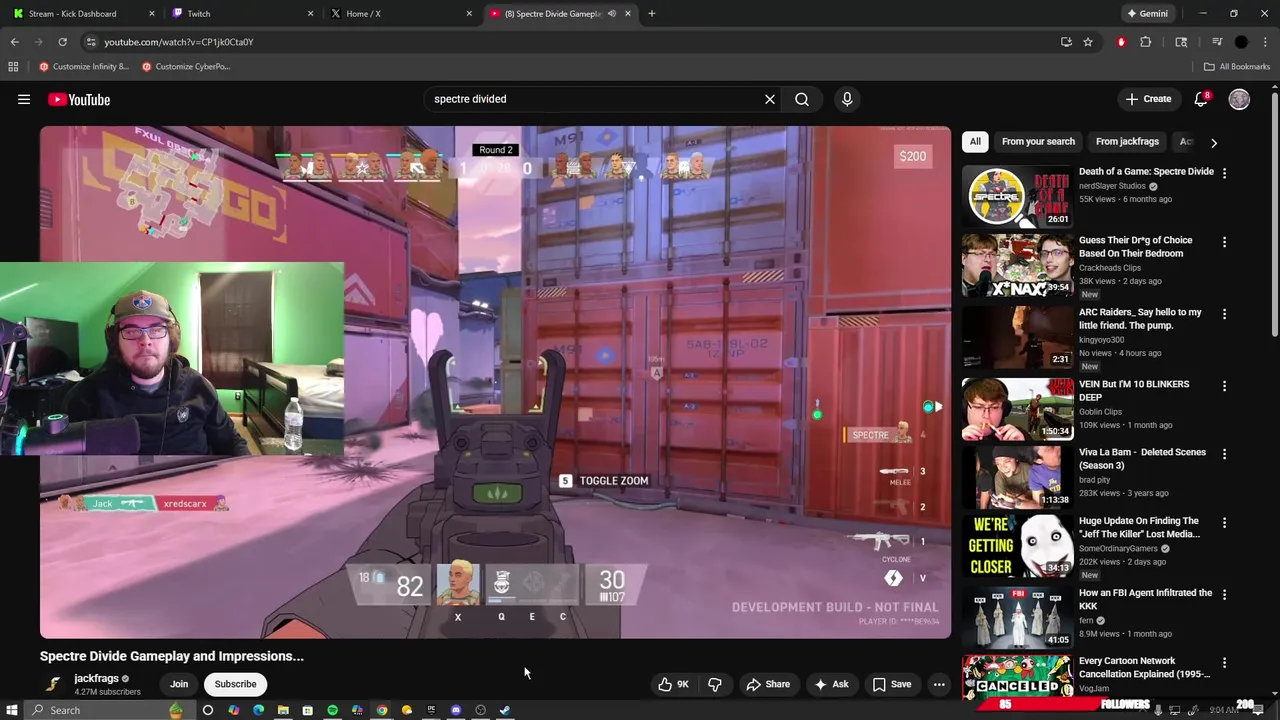Open Ask AI about video

tap(831, 684)
